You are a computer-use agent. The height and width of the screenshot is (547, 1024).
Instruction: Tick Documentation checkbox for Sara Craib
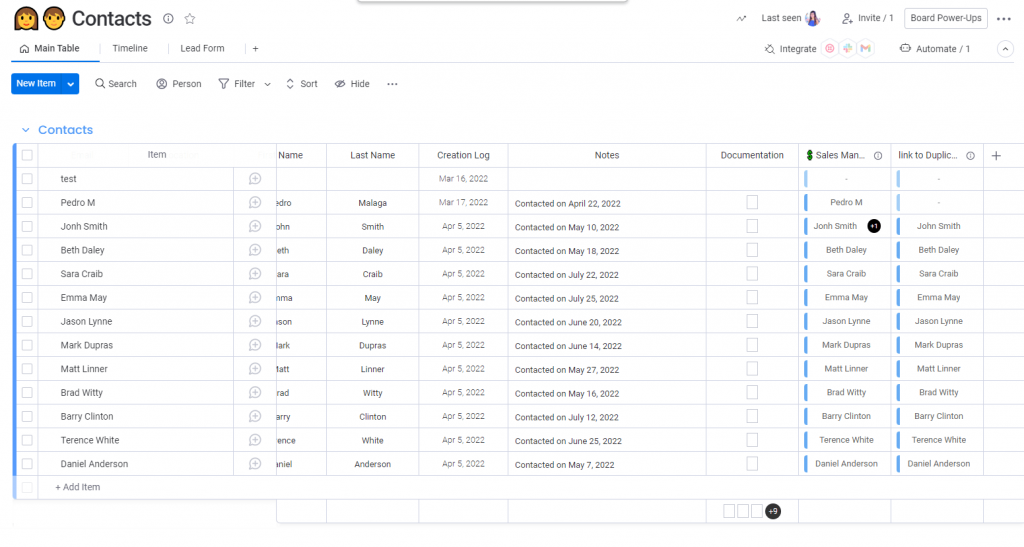pyautogui.click(x=752, y=274)
